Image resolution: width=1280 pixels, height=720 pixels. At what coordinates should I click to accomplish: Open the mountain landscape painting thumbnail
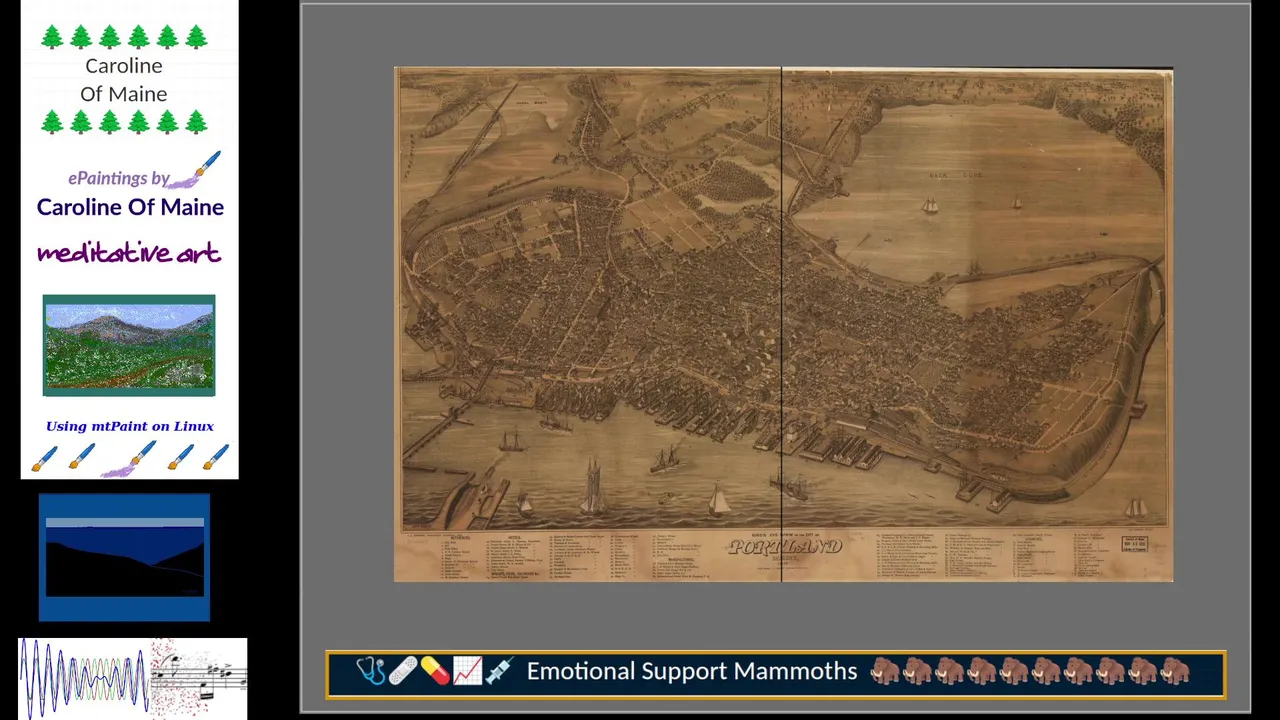(129, 345)
